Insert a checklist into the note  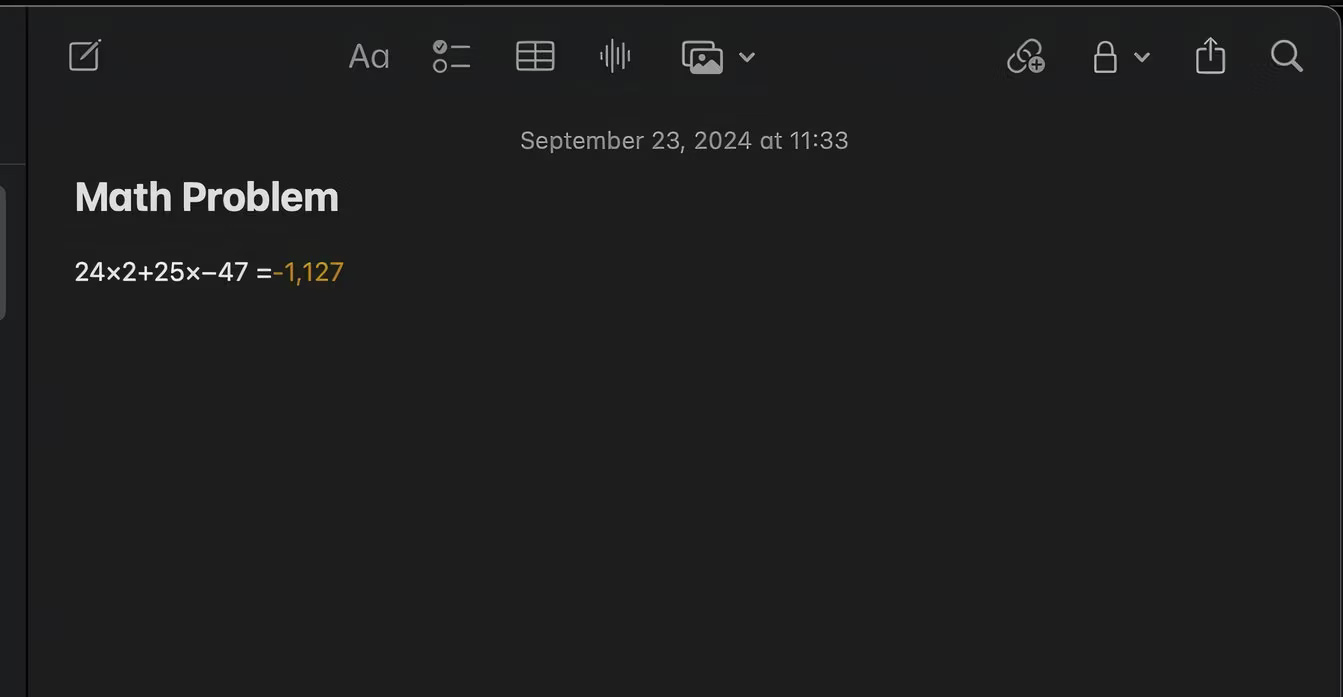[x=451, y=57]
